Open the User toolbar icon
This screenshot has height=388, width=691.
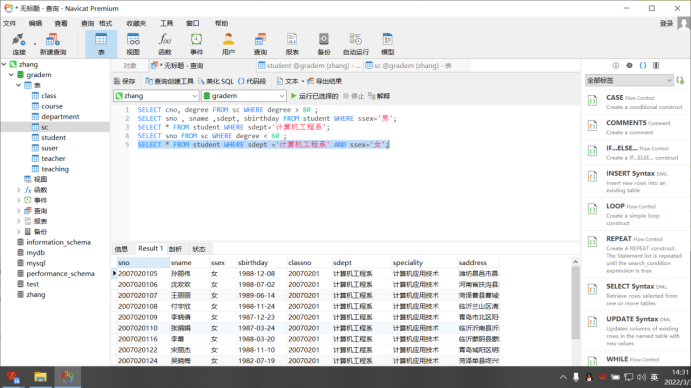(228, 44)
